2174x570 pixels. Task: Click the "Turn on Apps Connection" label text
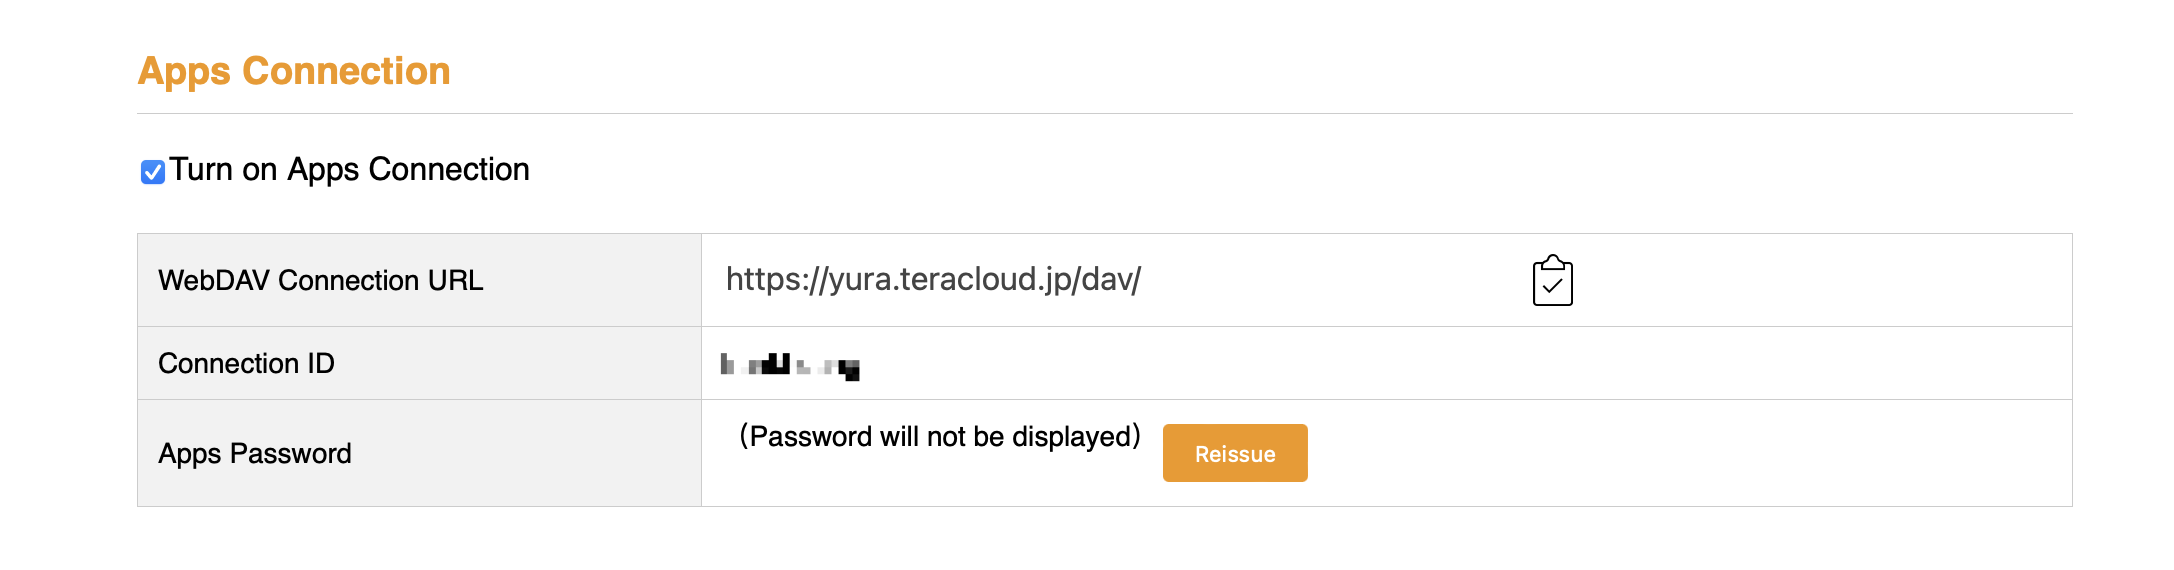tap(349, 170)
